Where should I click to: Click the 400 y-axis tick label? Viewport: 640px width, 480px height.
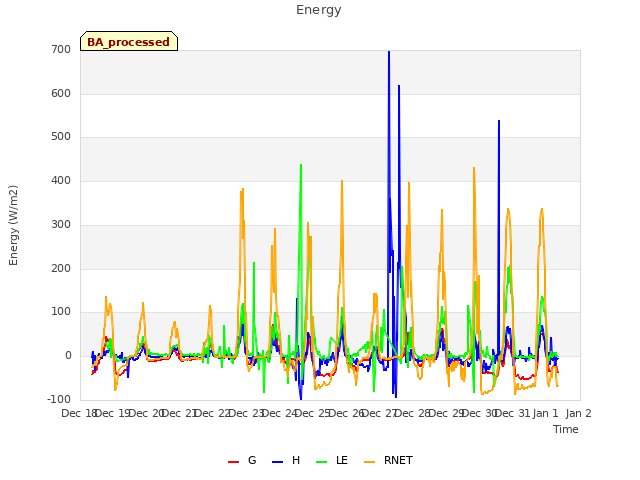click(x=61, y=180)
